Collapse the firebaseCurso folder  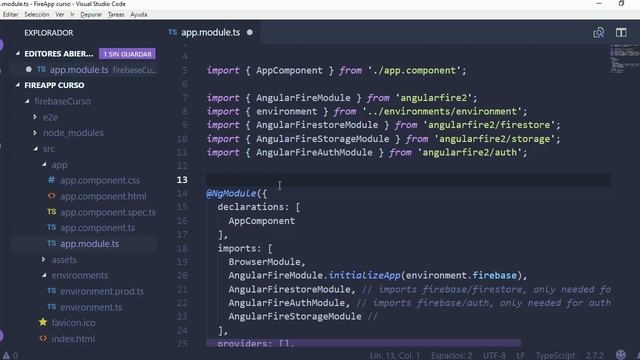coord(27,101)
